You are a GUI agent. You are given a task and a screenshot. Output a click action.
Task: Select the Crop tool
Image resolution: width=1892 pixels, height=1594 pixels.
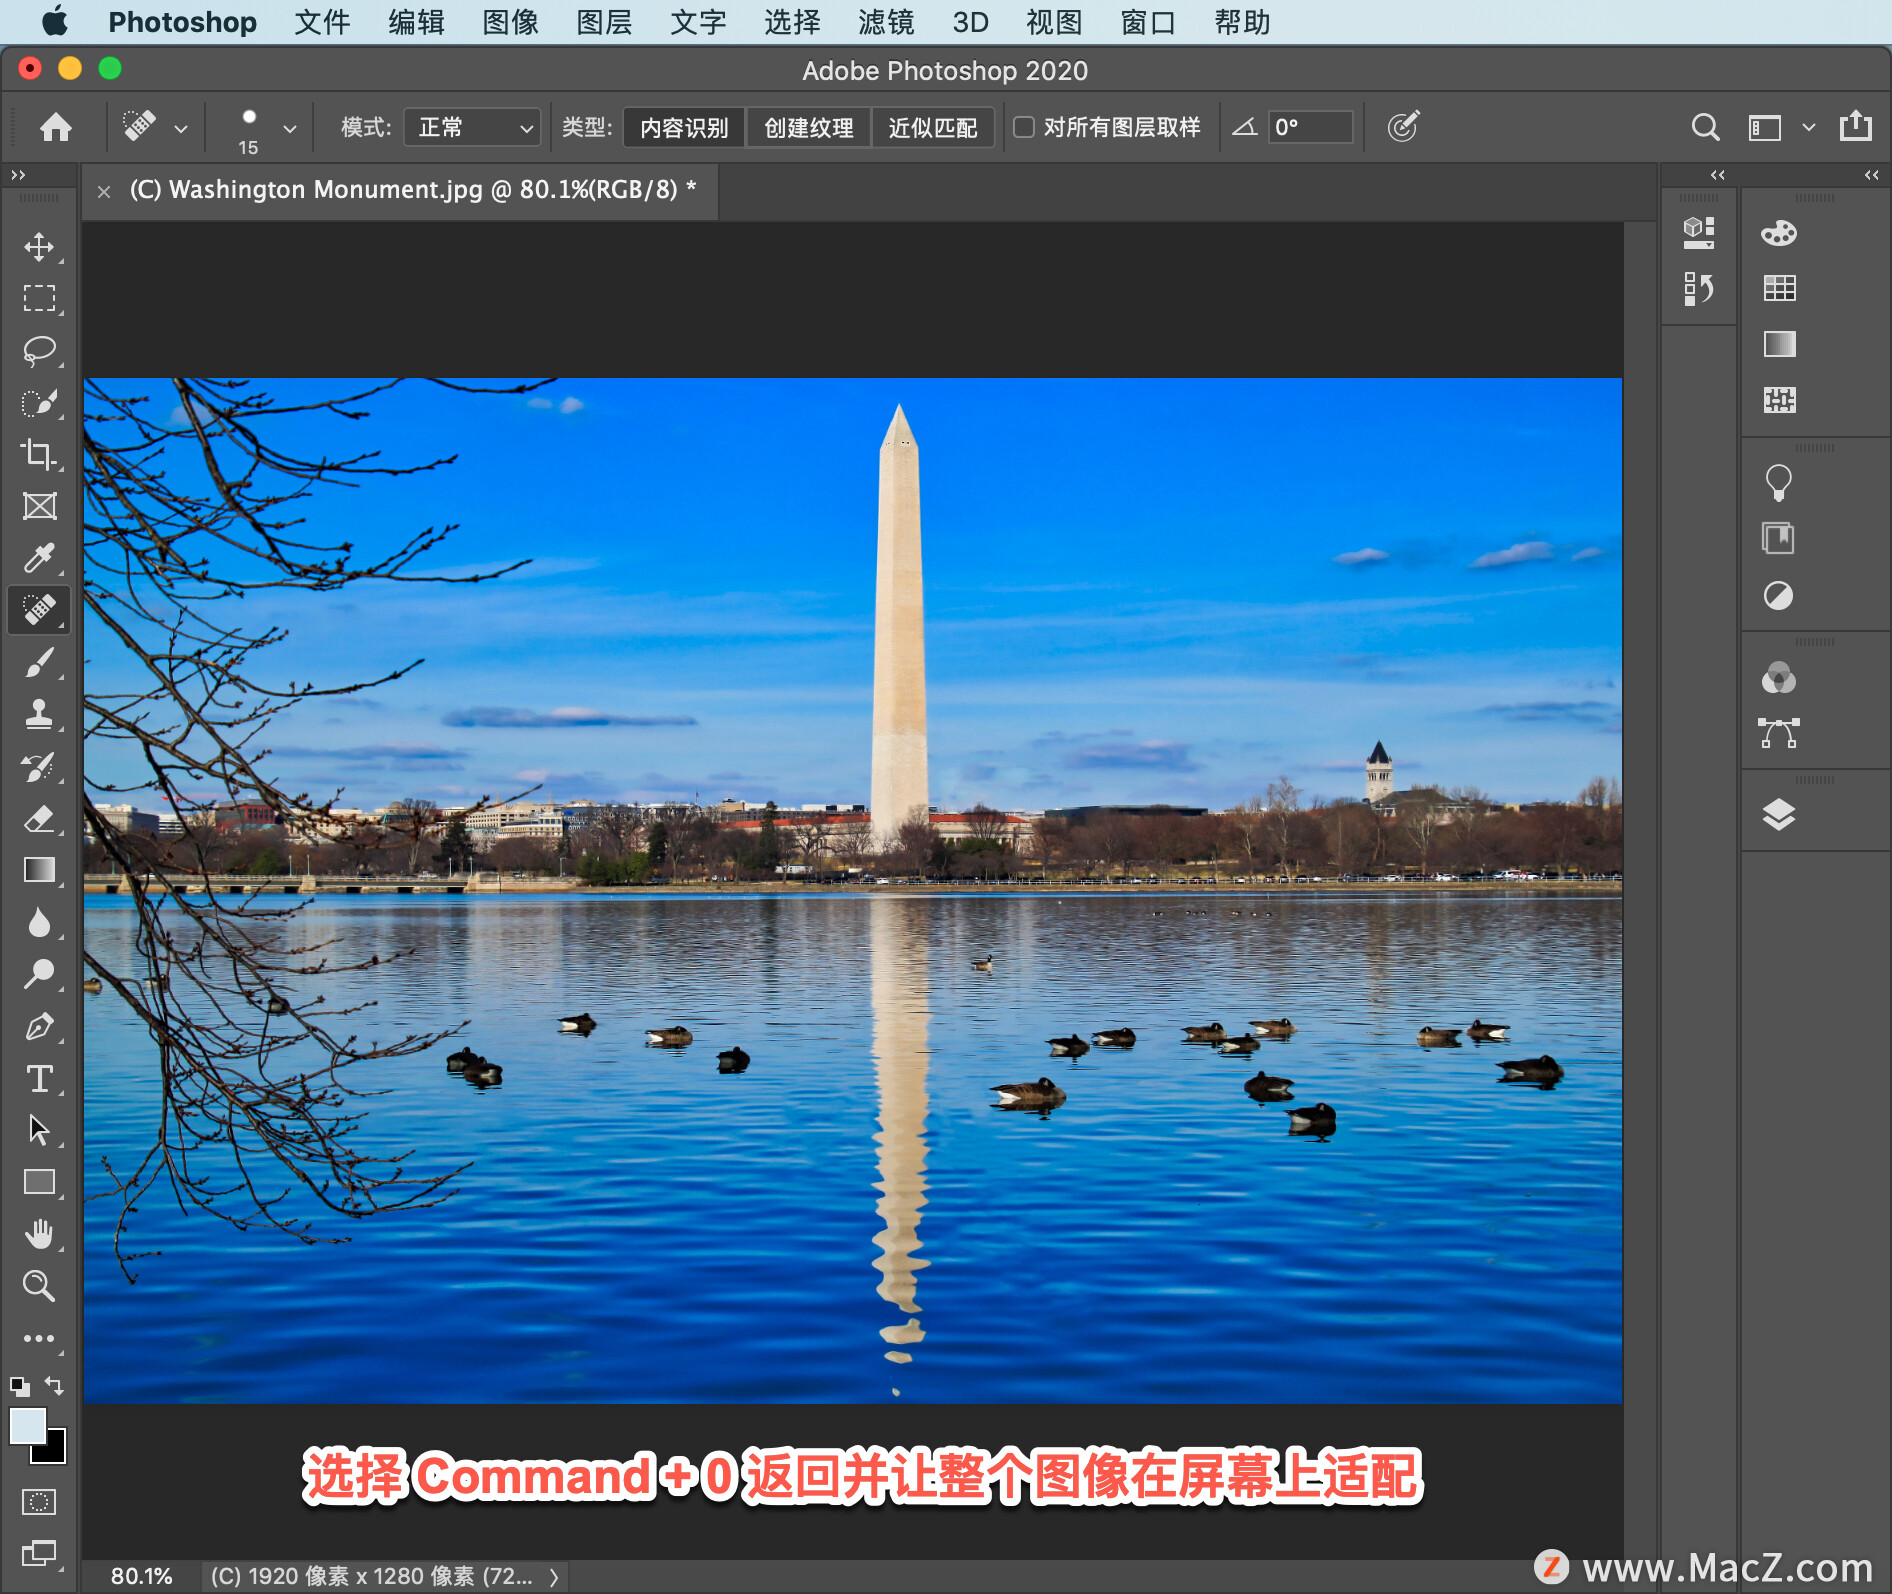[x=39, y=455]
